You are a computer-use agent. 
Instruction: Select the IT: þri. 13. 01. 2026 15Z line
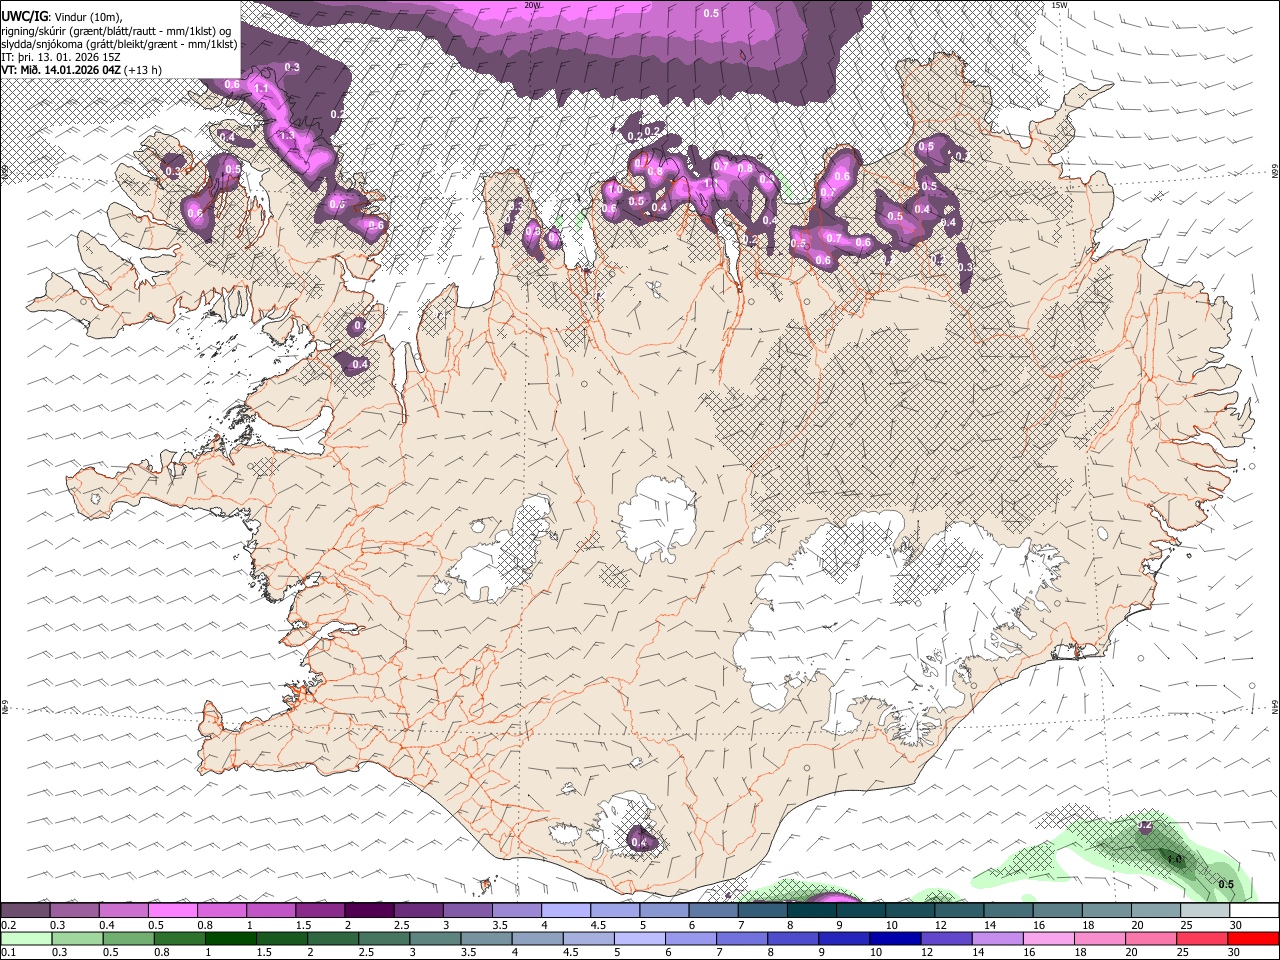(x=61, y=57)
